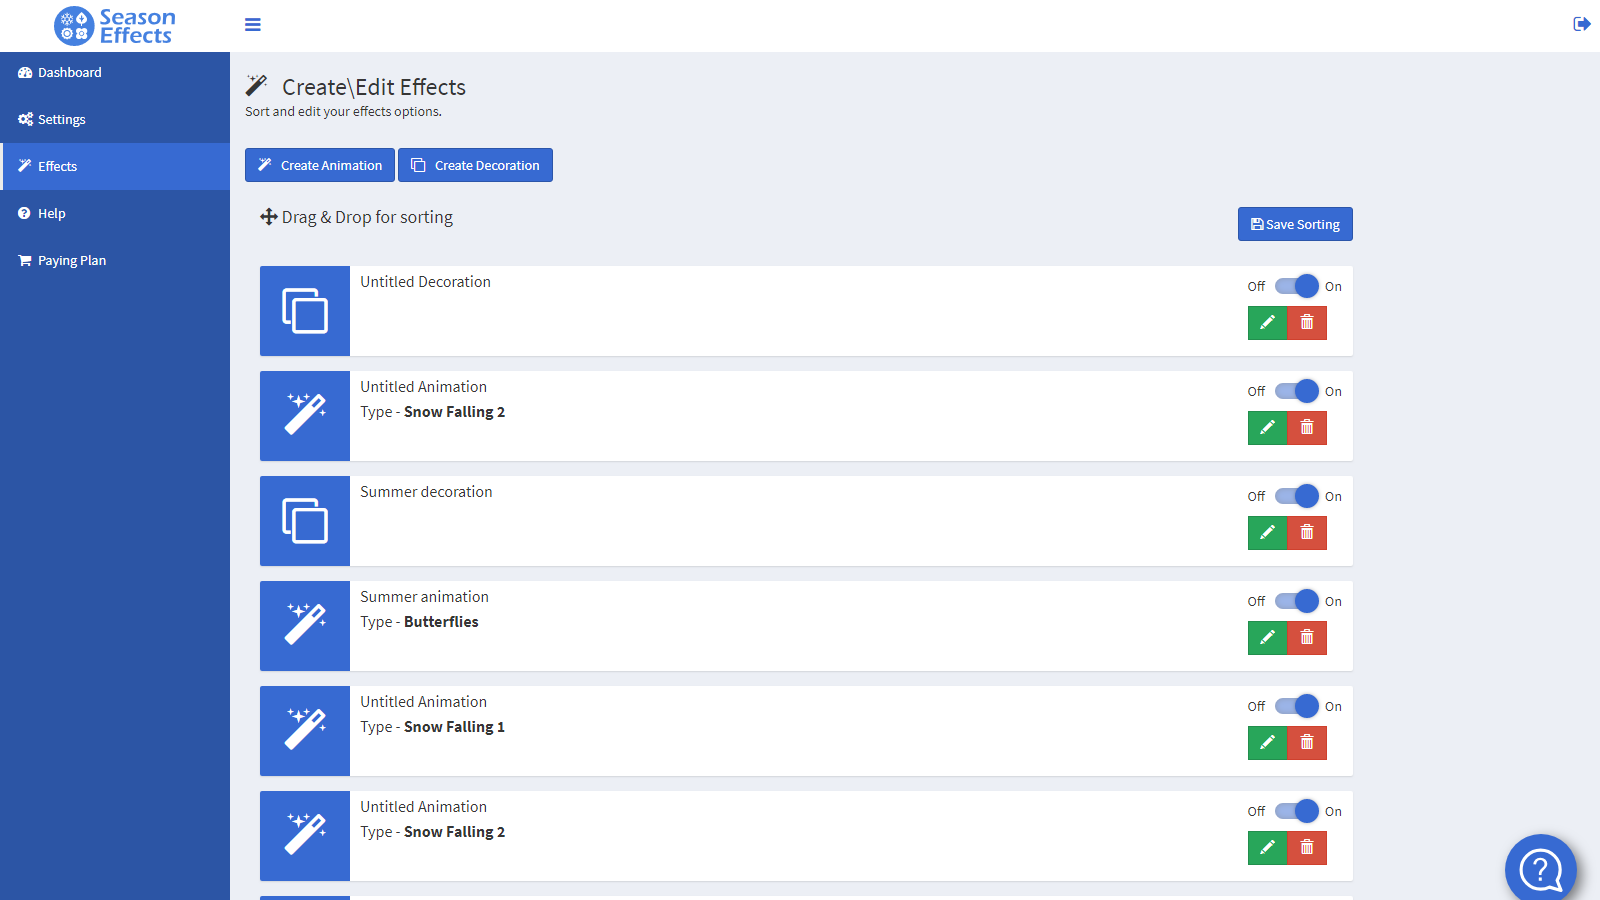Click the Summer decoration thumbnail icon
The height and width of the screenshot is (900, 1600).
click(305, 521)
